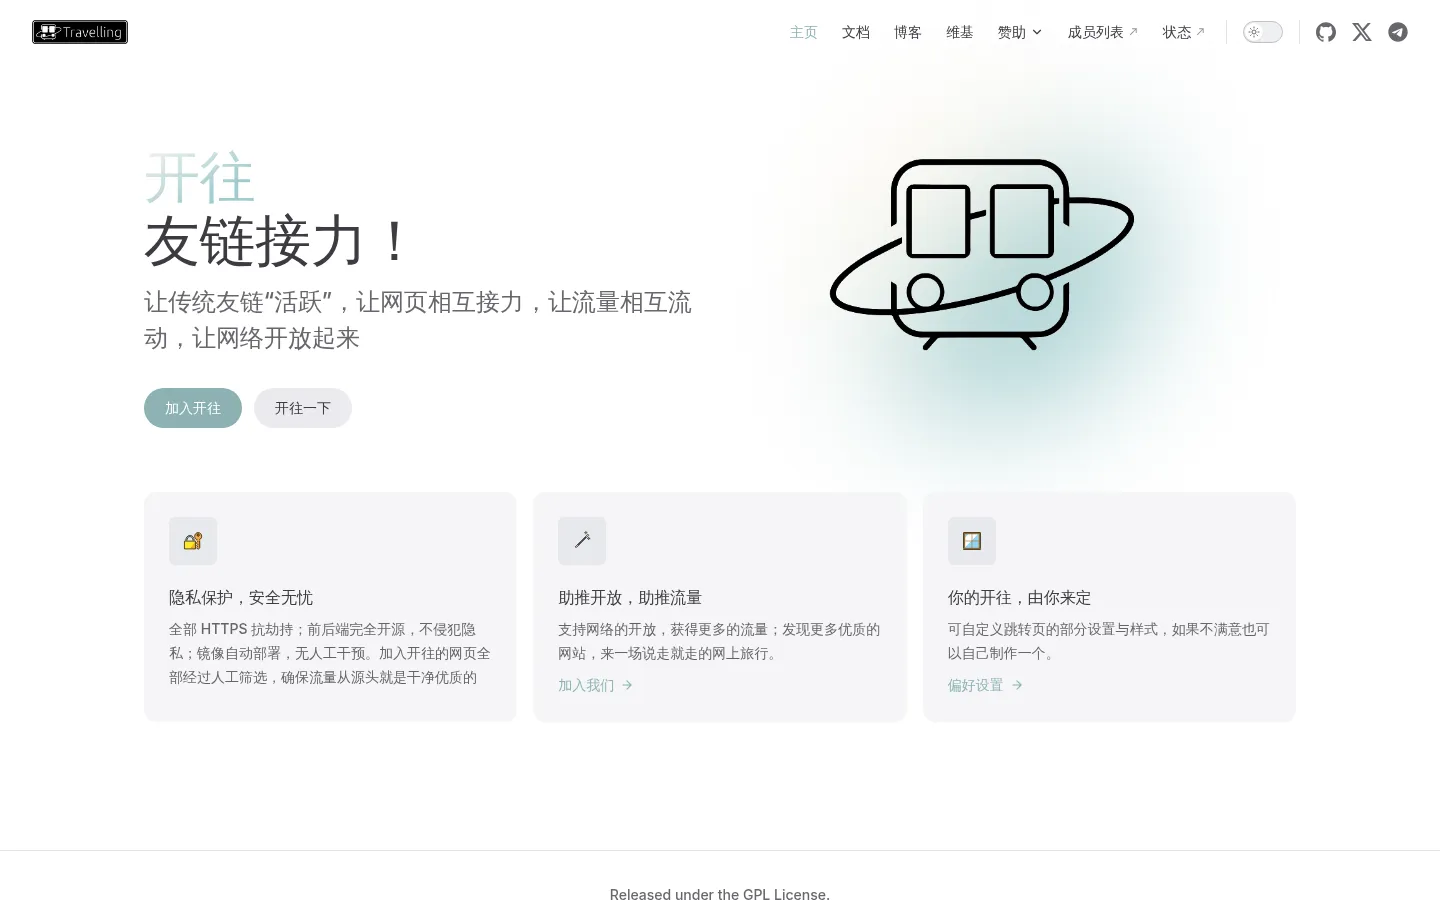Open the X (Twitter) social link
This screenshot has width=1440, height=900.
(x=1362, y=32)
